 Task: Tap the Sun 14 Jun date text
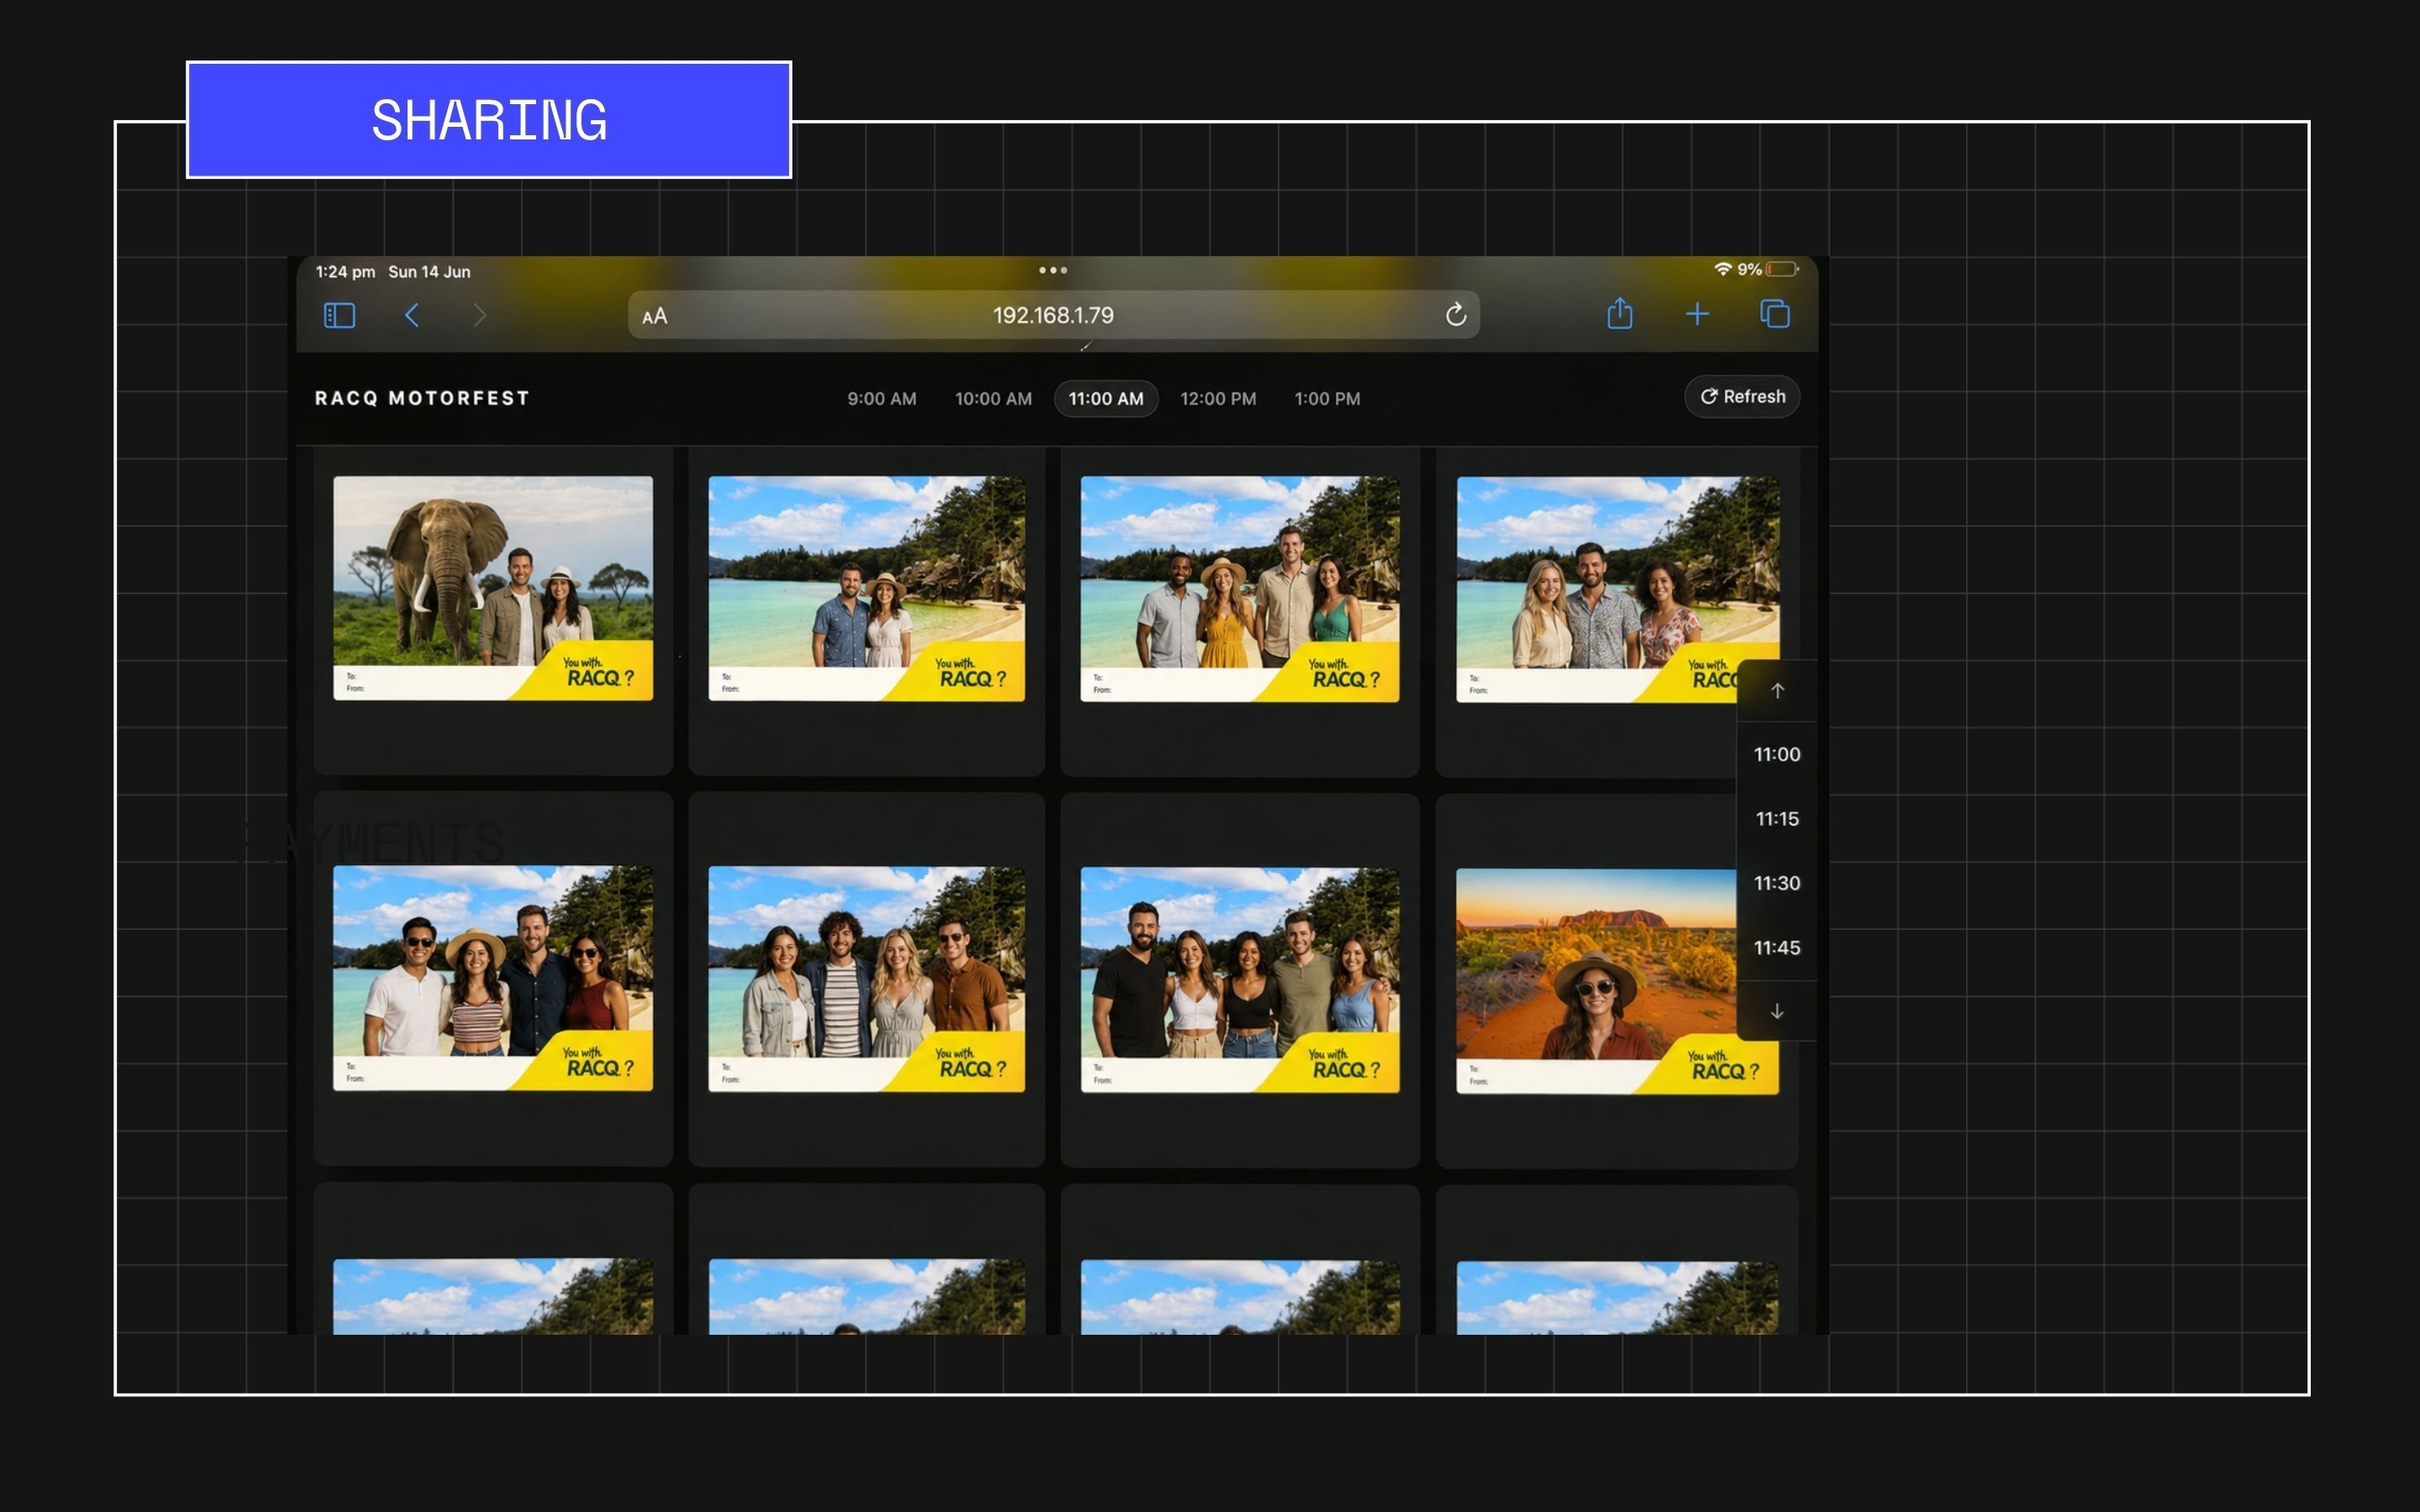coord(429,272)
